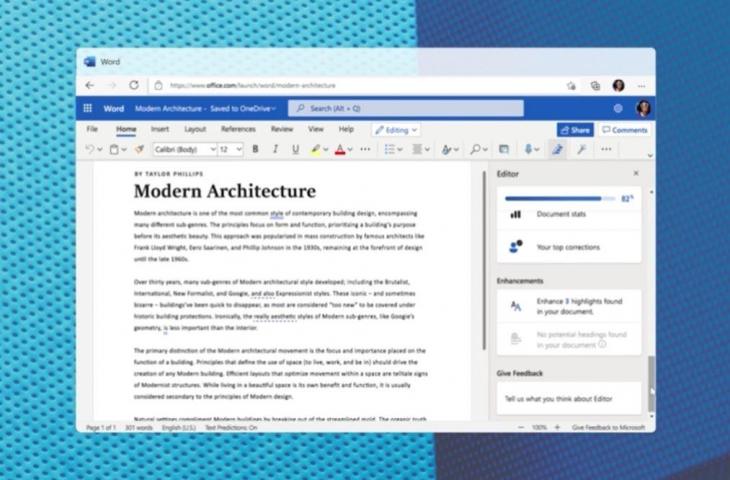Refresh the browser page
Screen dimensions: 730x480
tap(134, 85)
